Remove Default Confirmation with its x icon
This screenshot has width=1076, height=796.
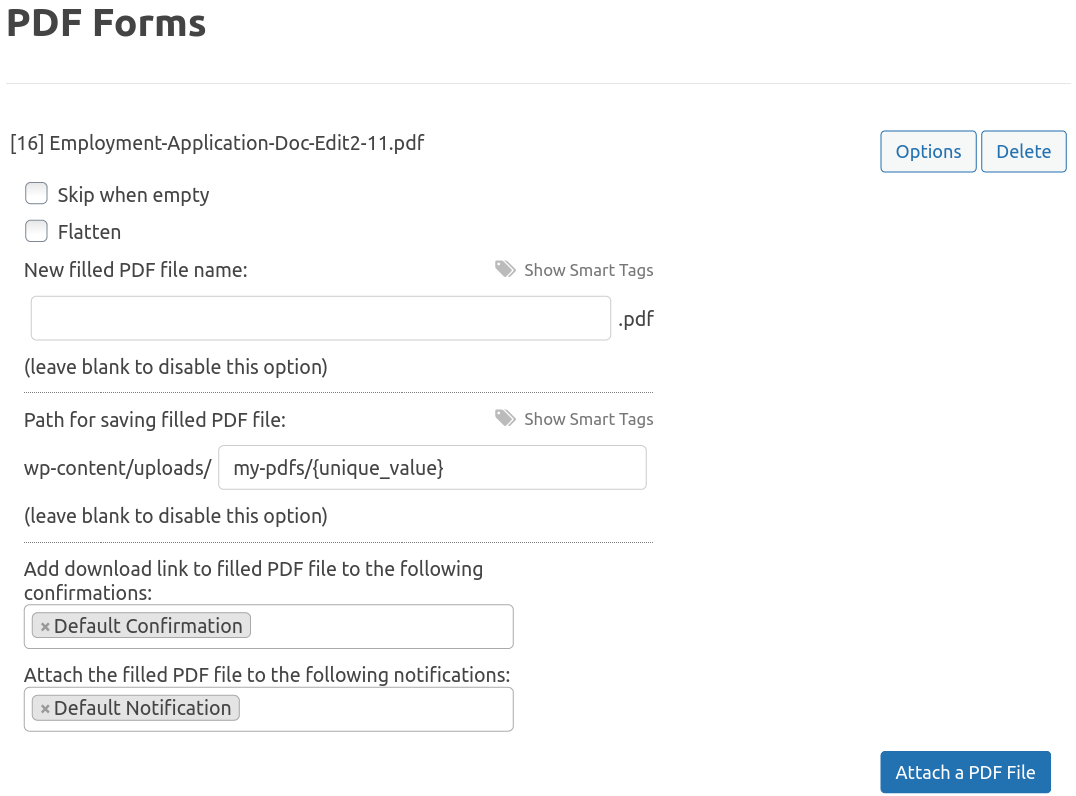45,627
